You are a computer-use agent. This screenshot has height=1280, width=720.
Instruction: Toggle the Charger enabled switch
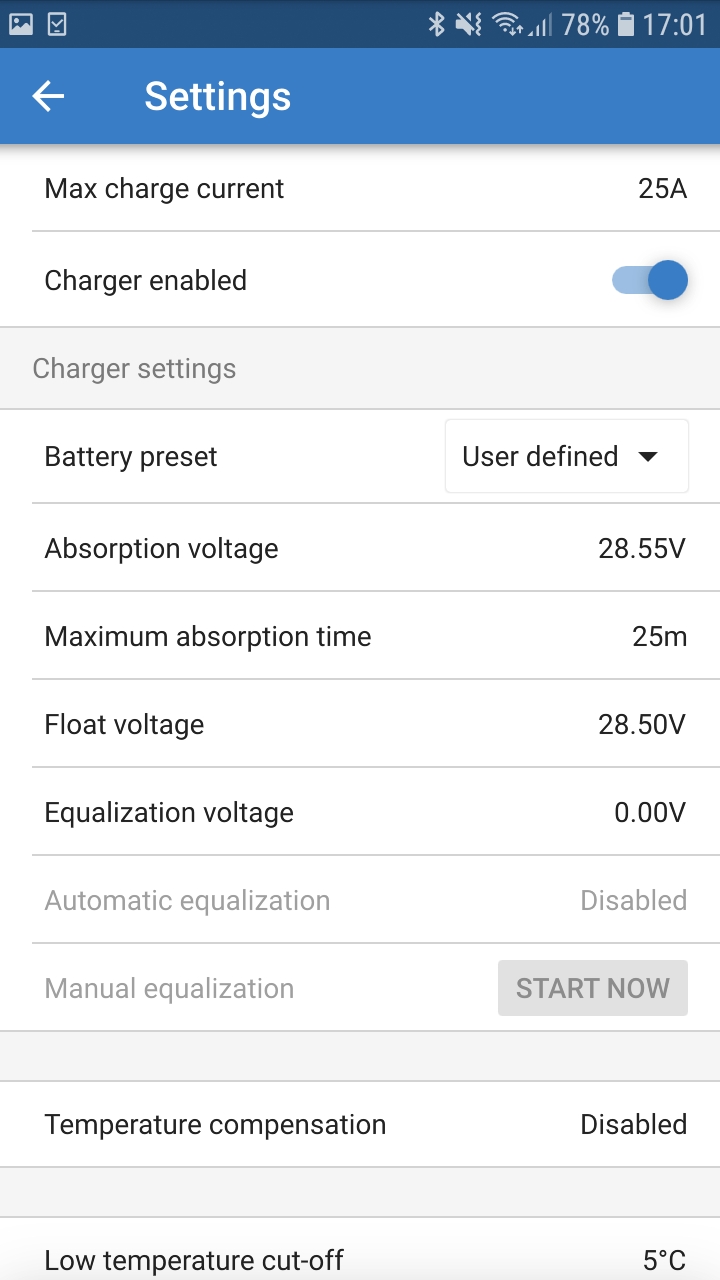650,280
